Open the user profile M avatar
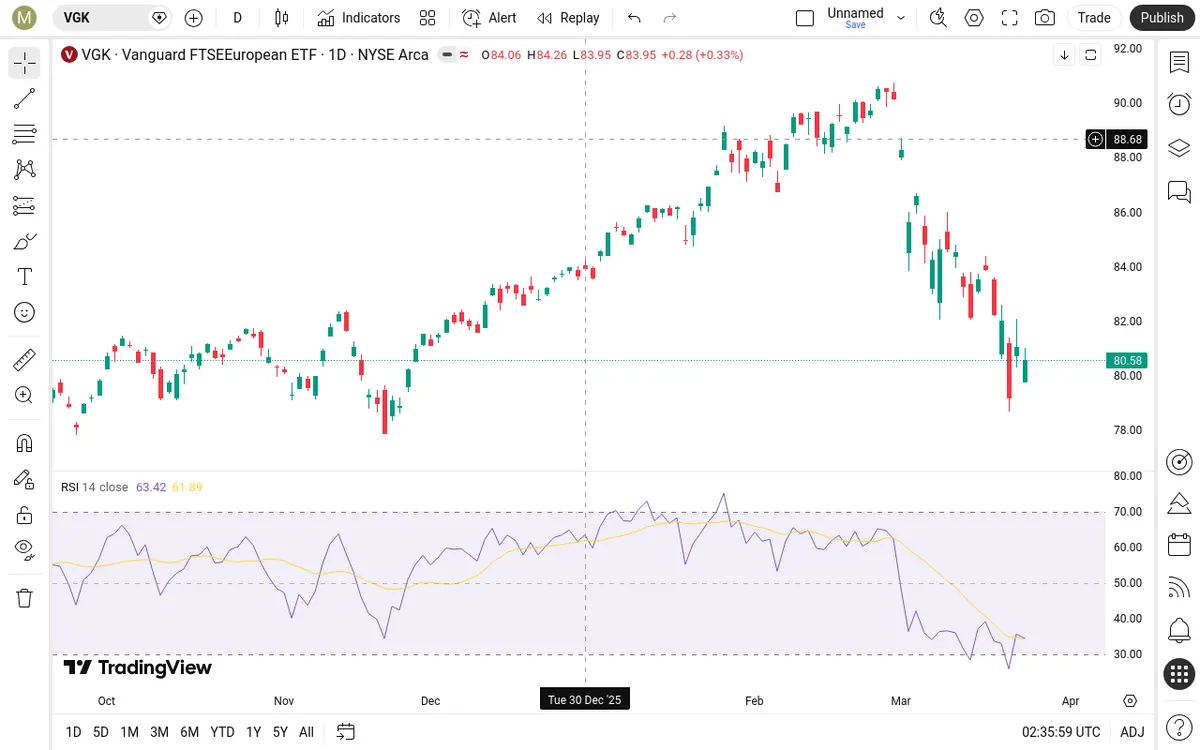The height and width of the screenshot is (750, 1200). pos(25,17)
